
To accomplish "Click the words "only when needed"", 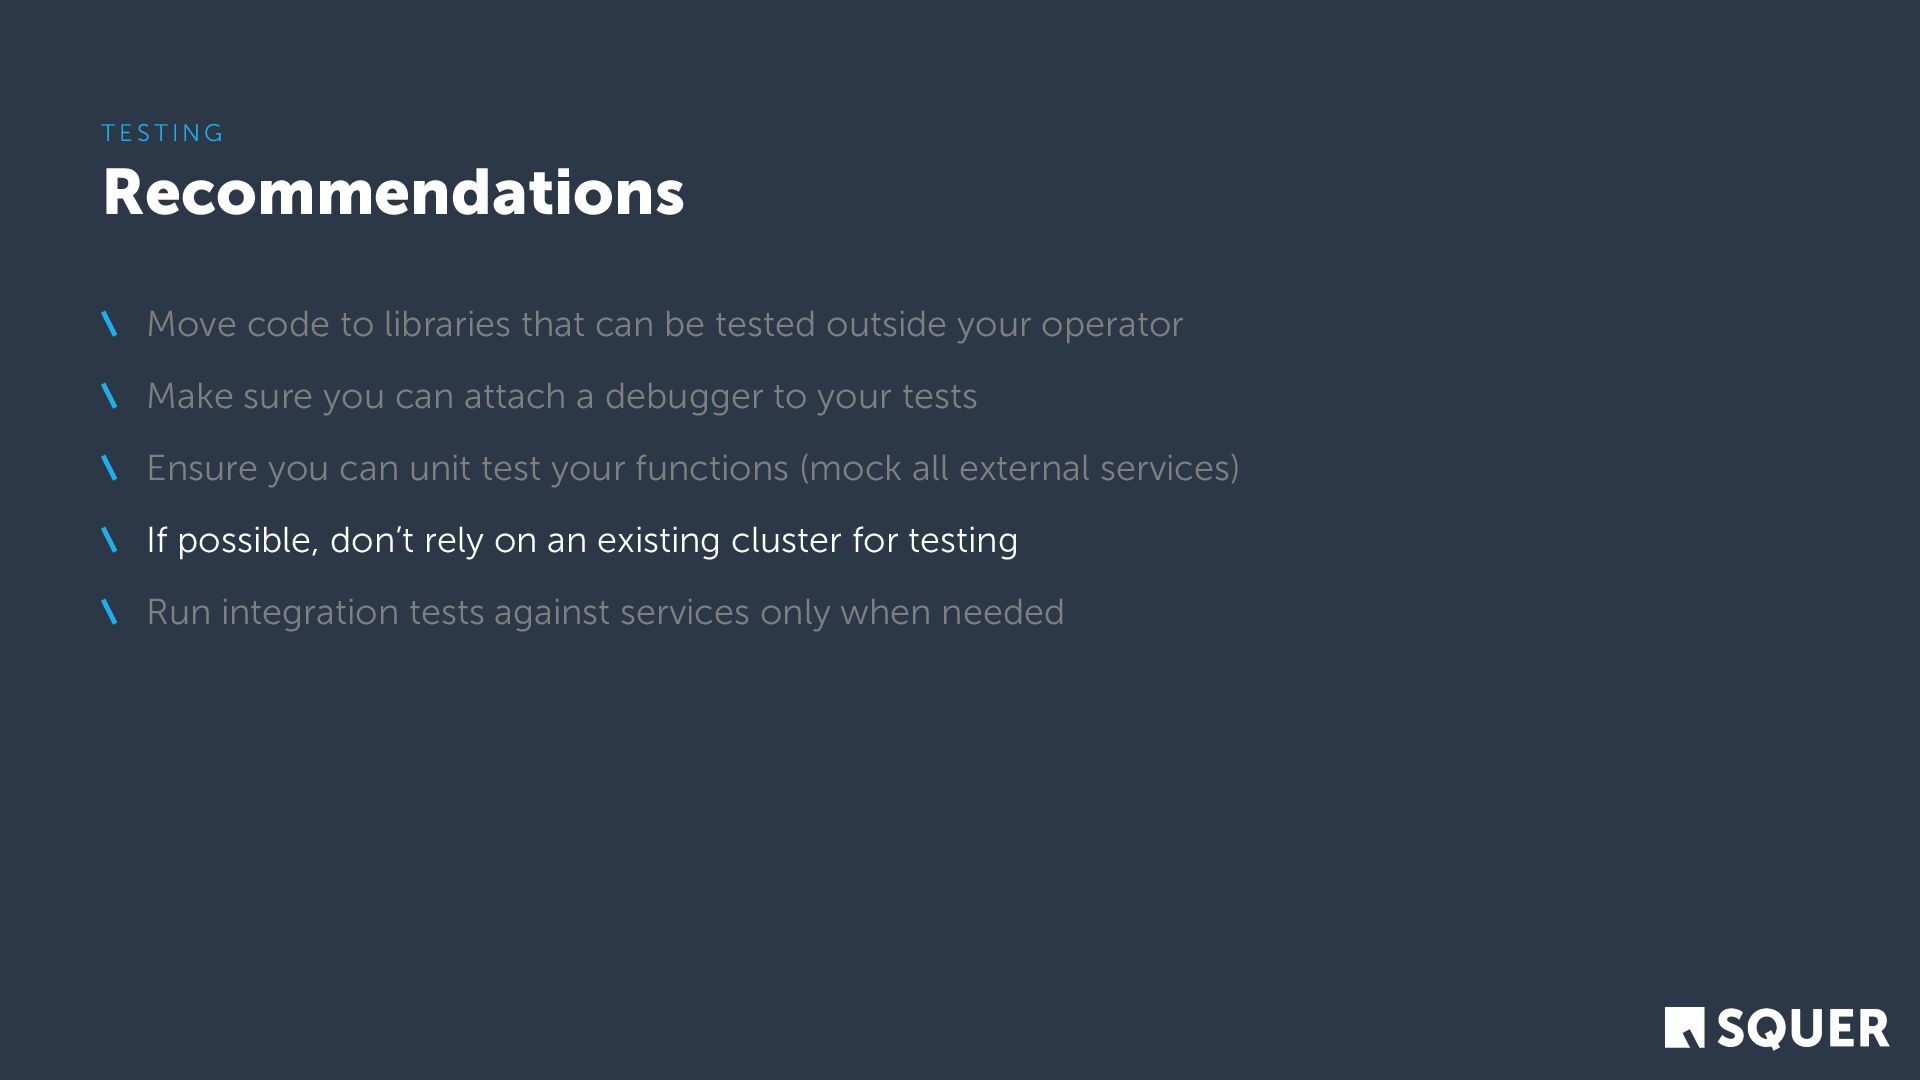I will 911,612.
